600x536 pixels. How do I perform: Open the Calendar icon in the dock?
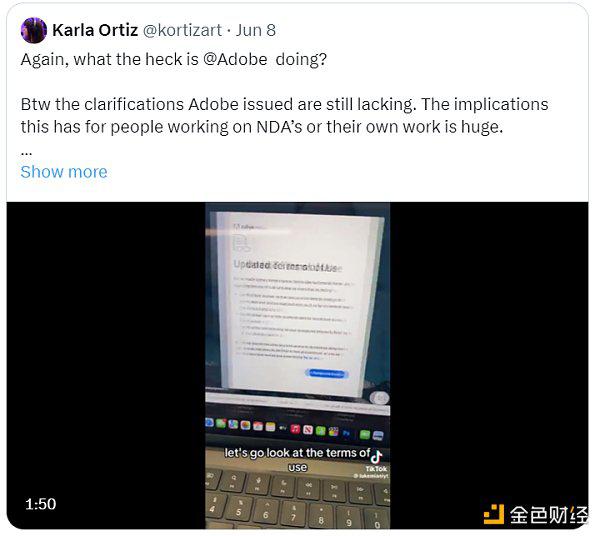pyautogui.click(x=258, y=426)
